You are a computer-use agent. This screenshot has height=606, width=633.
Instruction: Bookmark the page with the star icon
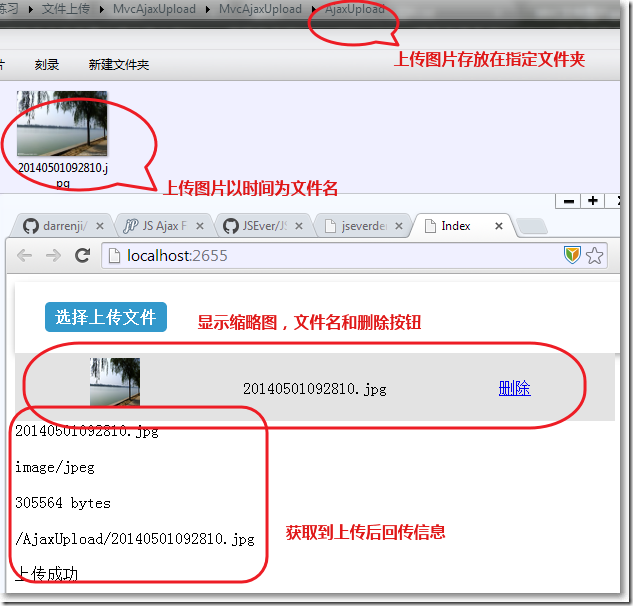594,256
